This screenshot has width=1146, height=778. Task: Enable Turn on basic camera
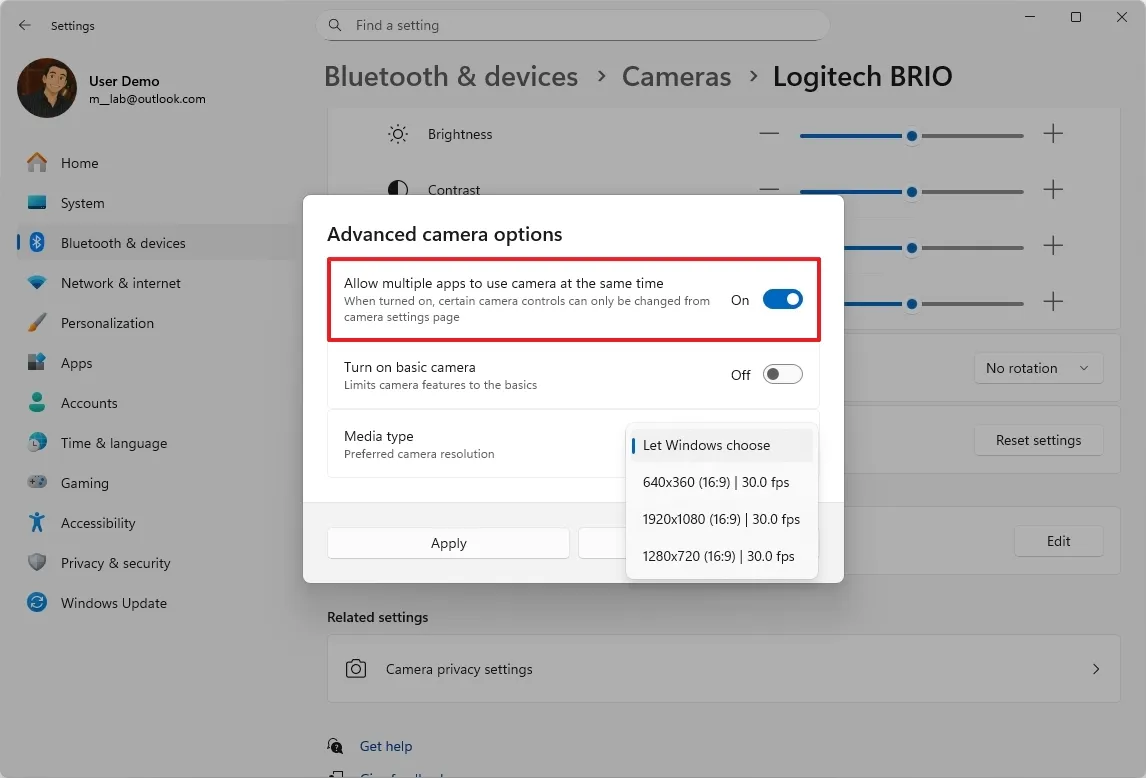pos(782,373)
